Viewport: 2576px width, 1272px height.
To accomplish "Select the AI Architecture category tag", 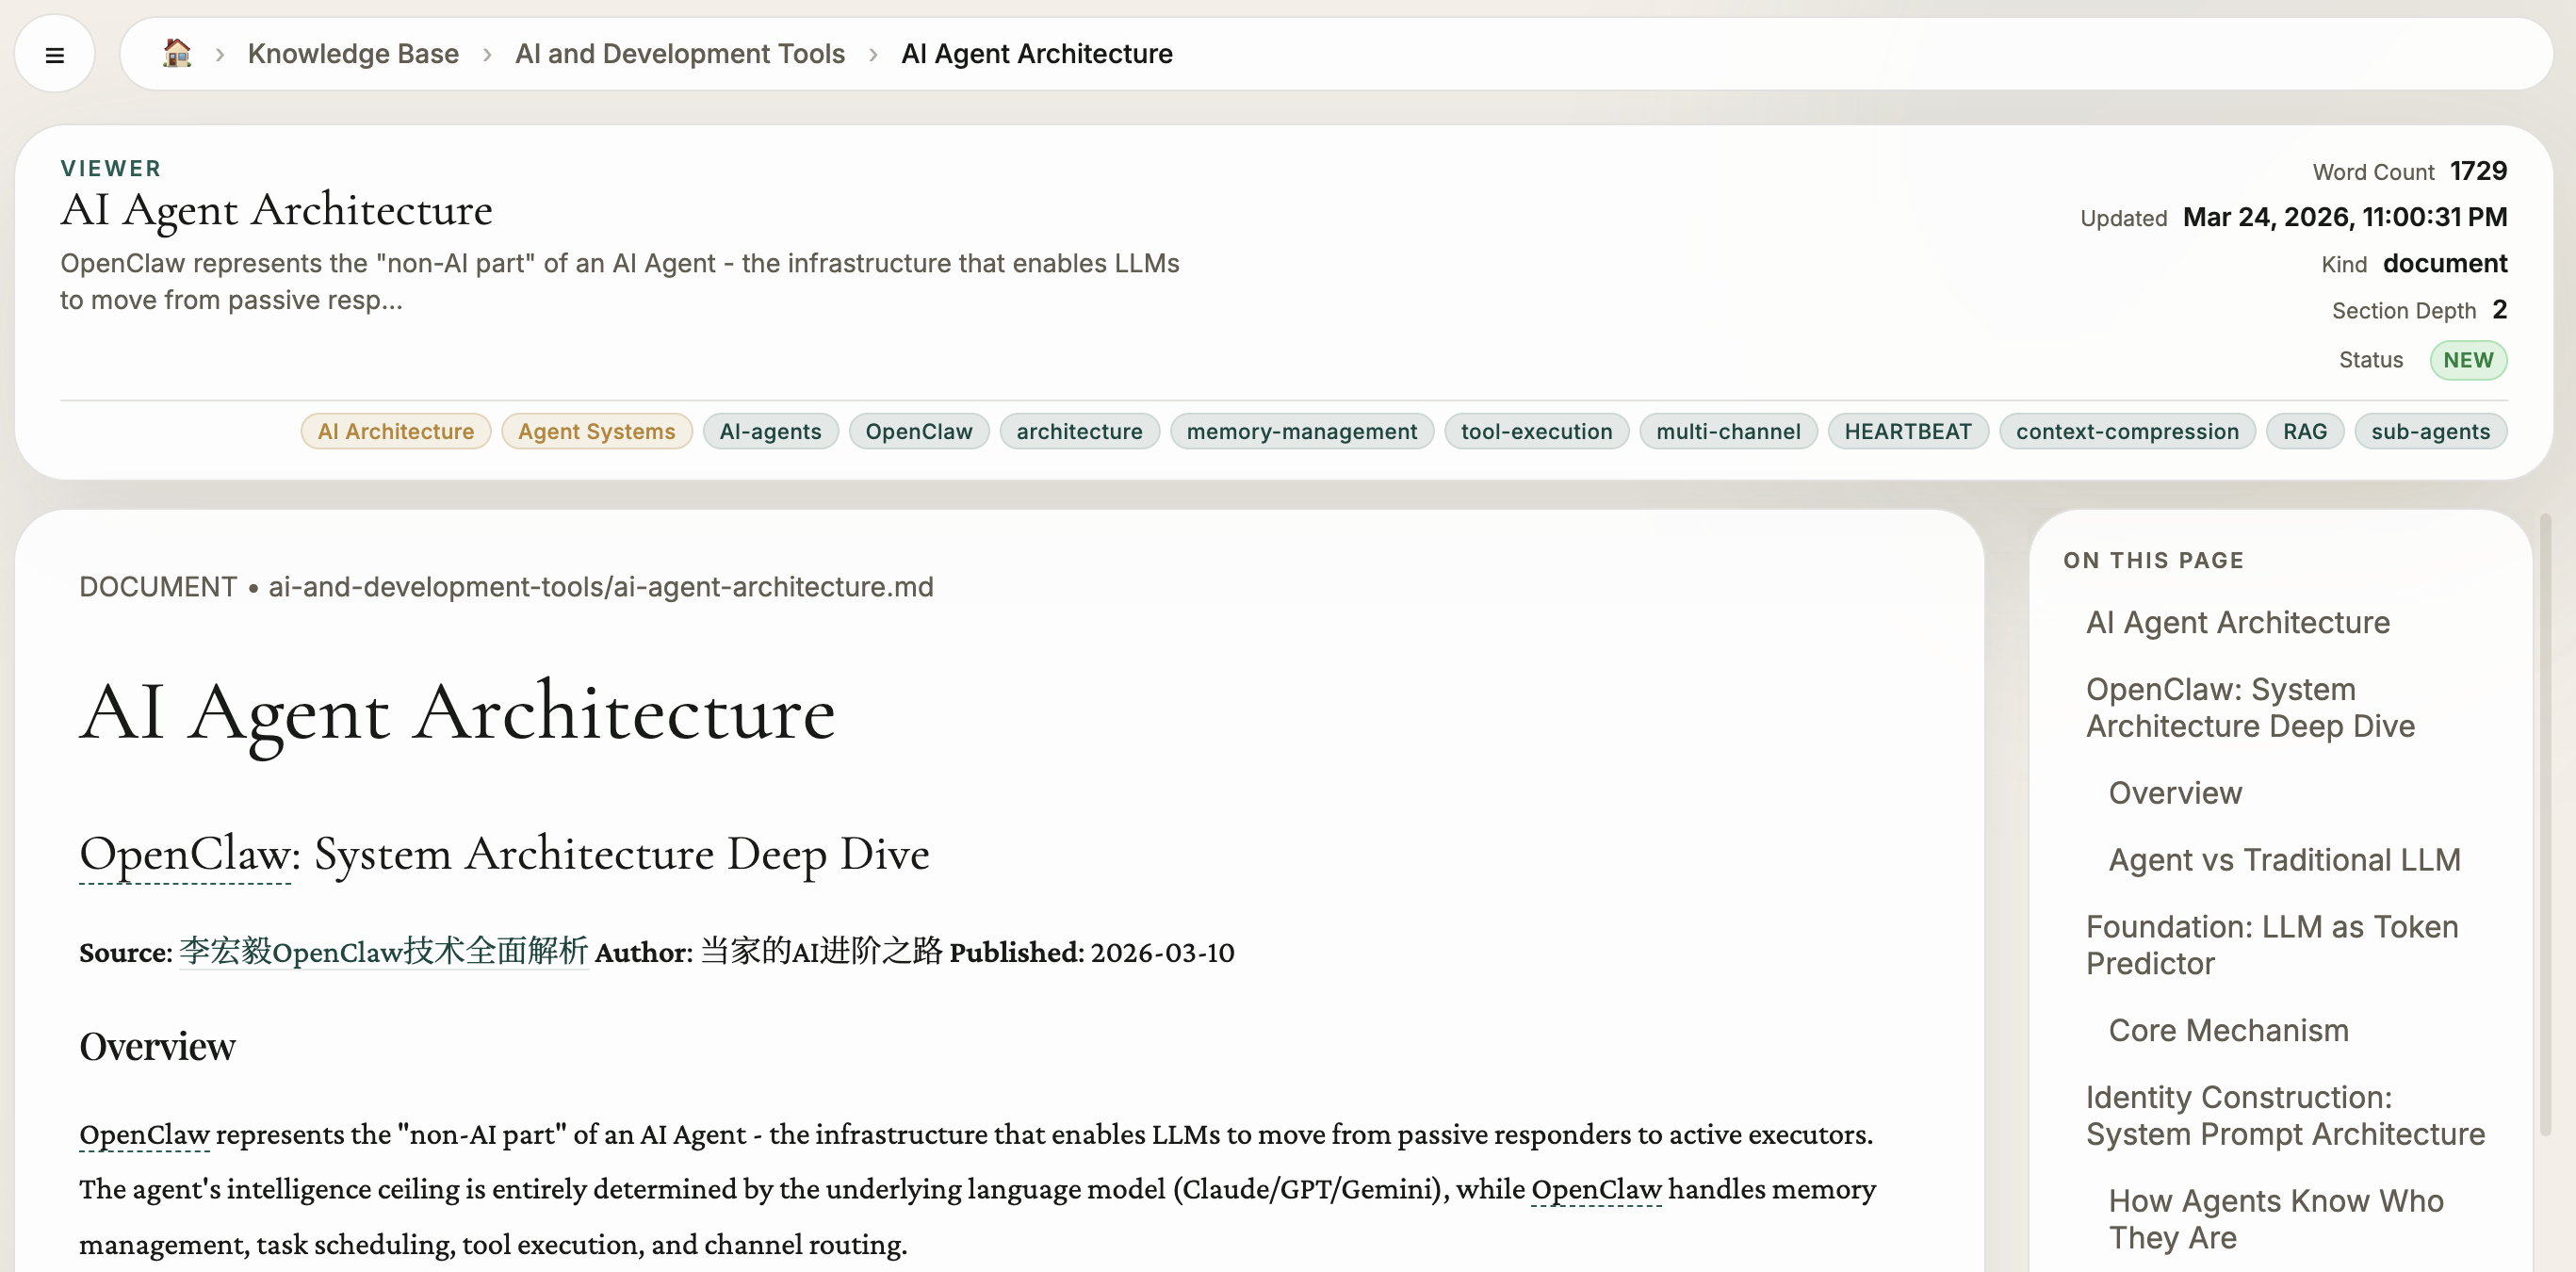I will (x=395, y=431).
